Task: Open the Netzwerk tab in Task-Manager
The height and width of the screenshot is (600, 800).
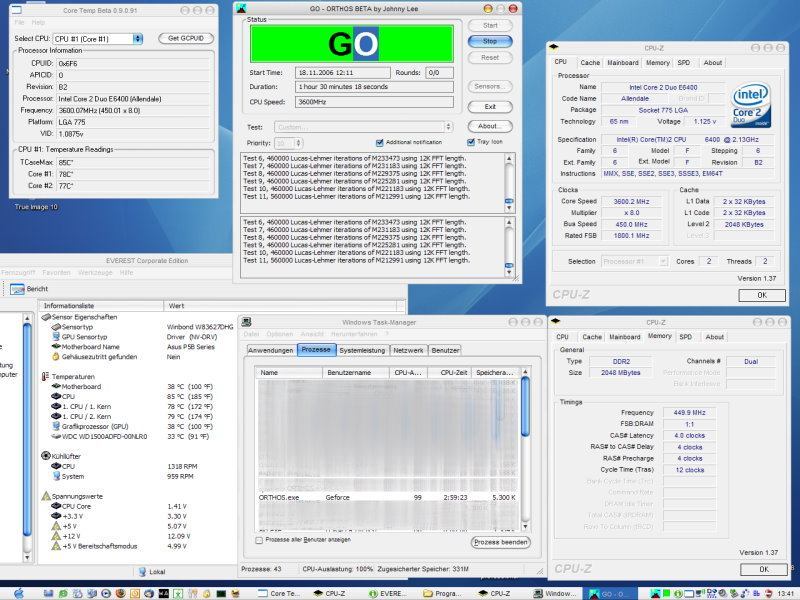Action: (408, 350)
